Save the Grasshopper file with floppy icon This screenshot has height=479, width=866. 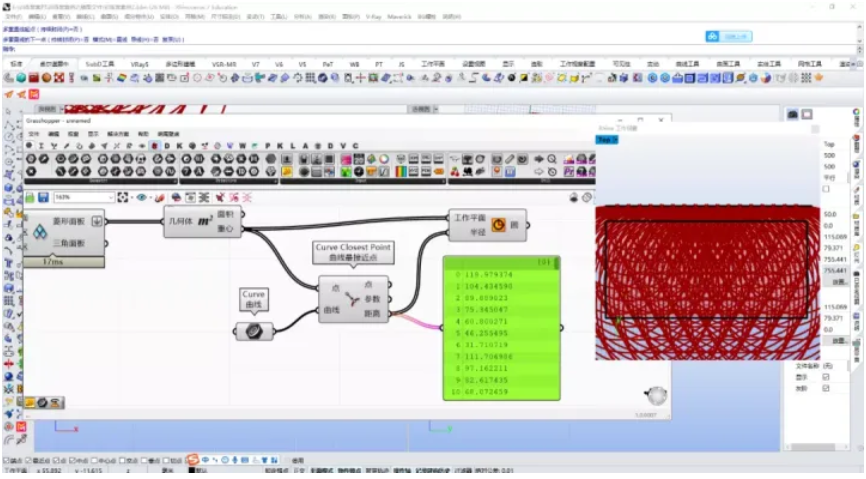point(43,198)
